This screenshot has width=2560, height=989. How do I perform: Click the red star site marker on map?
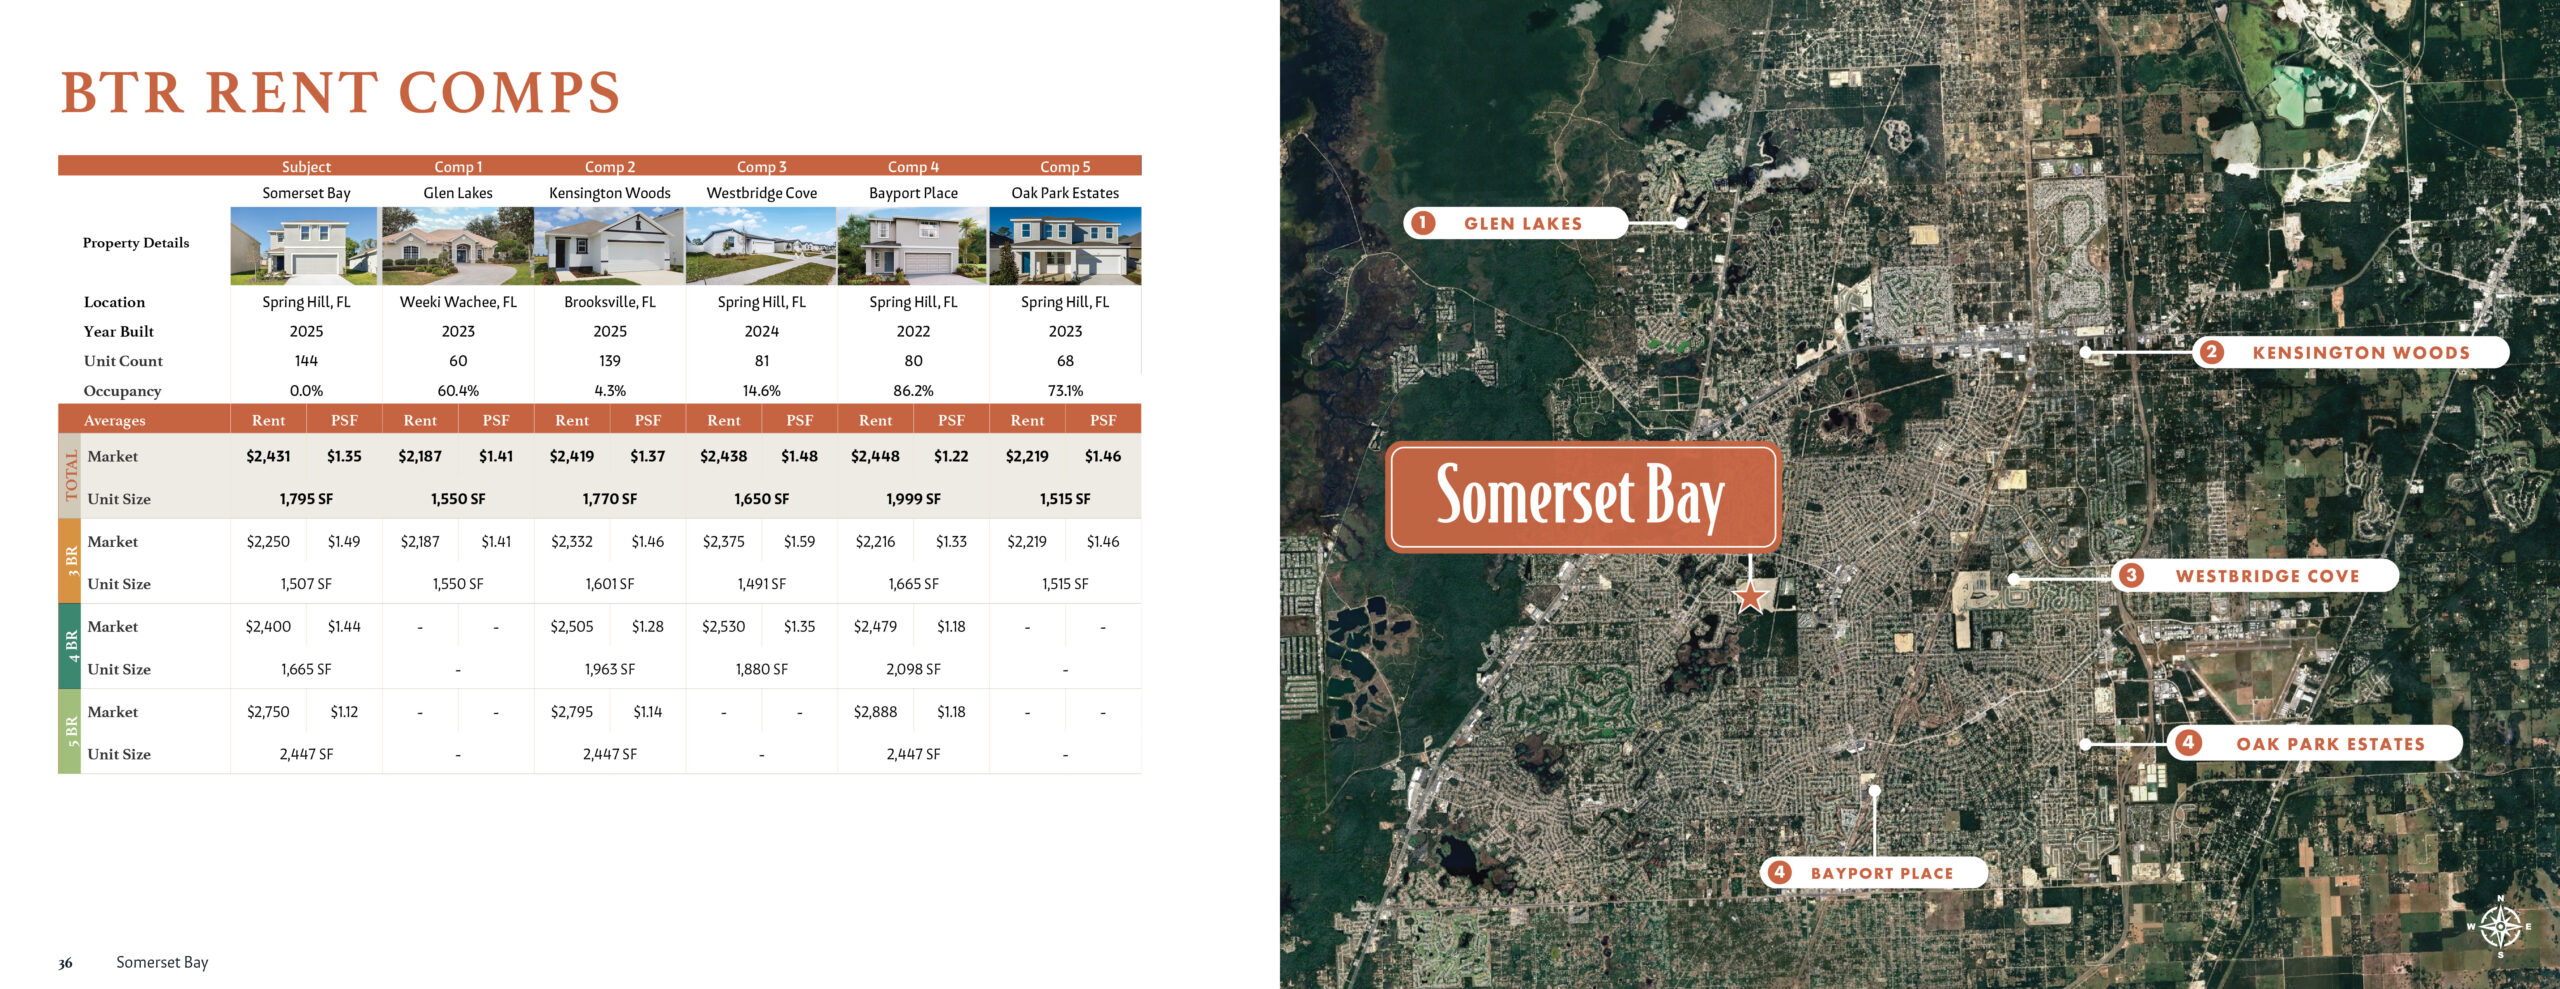(1750, 597)
